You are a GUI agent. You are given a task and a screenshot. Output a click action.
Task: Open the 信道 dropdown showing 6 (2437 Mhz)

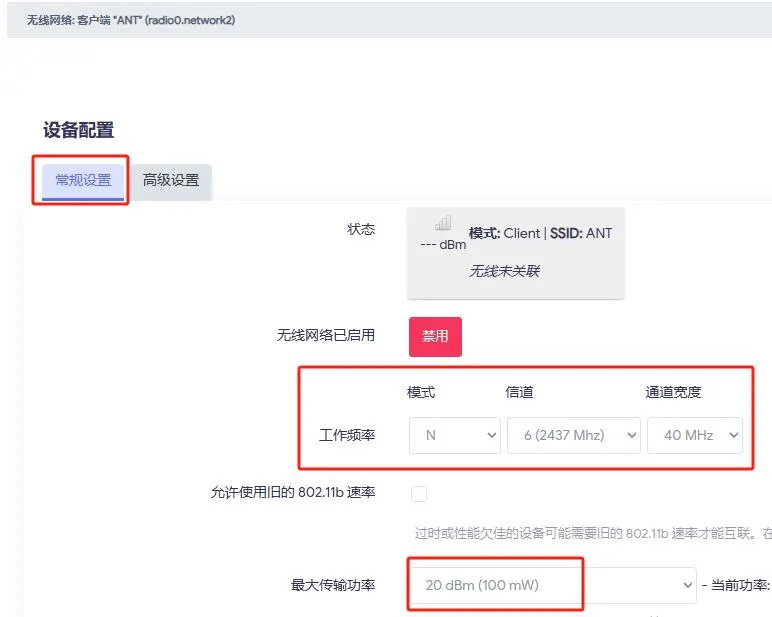pos(574,435)
